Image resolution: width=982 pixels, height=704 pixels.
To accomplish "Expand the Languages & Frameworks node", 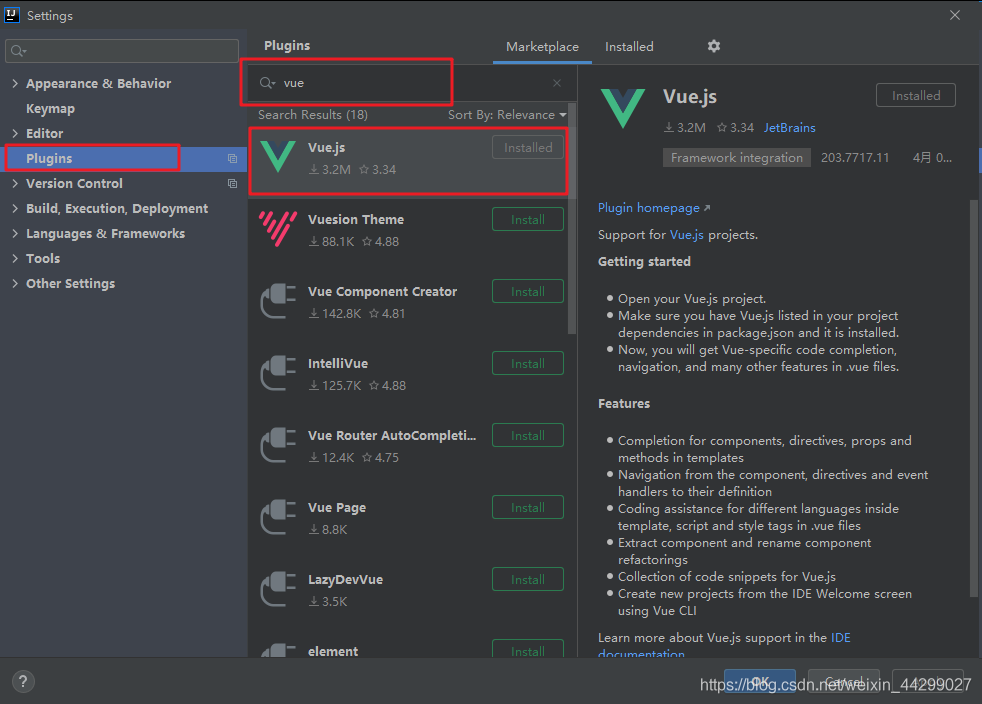I will click(x=15, y=234).
